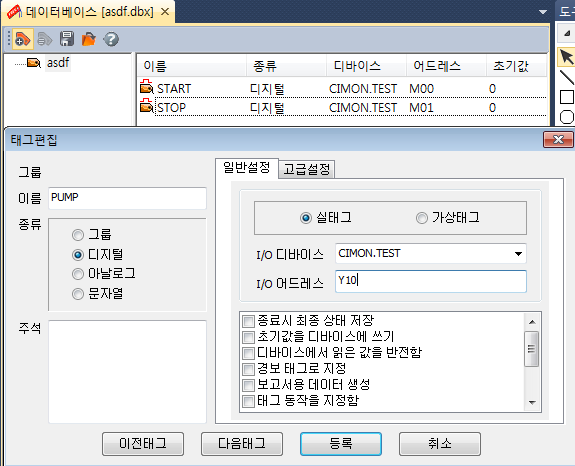Click the START tag row icon
This screenshot has height=466, width=575.
(x=147, y=87)
